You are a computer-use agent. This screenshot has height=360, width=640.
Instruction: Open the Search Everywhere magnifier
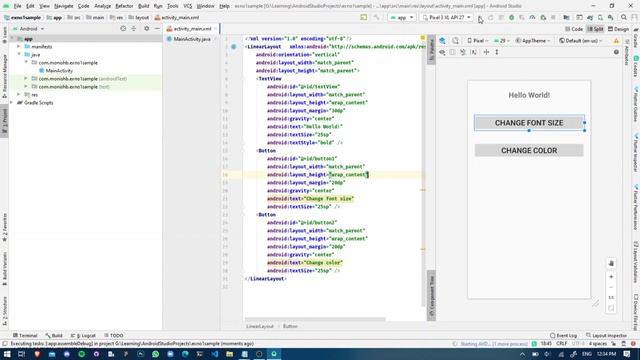(624, 18)
